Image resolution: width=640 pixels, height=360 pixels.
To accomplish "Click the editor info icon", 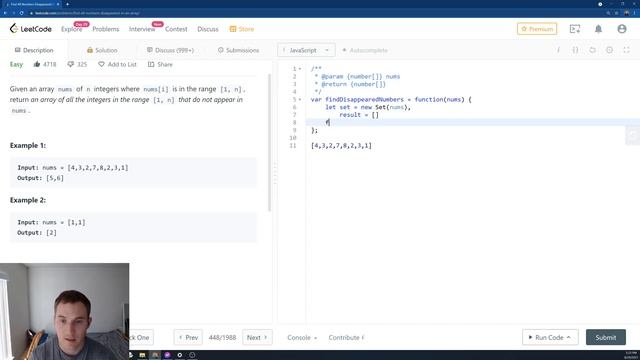I will pos(558,50).
